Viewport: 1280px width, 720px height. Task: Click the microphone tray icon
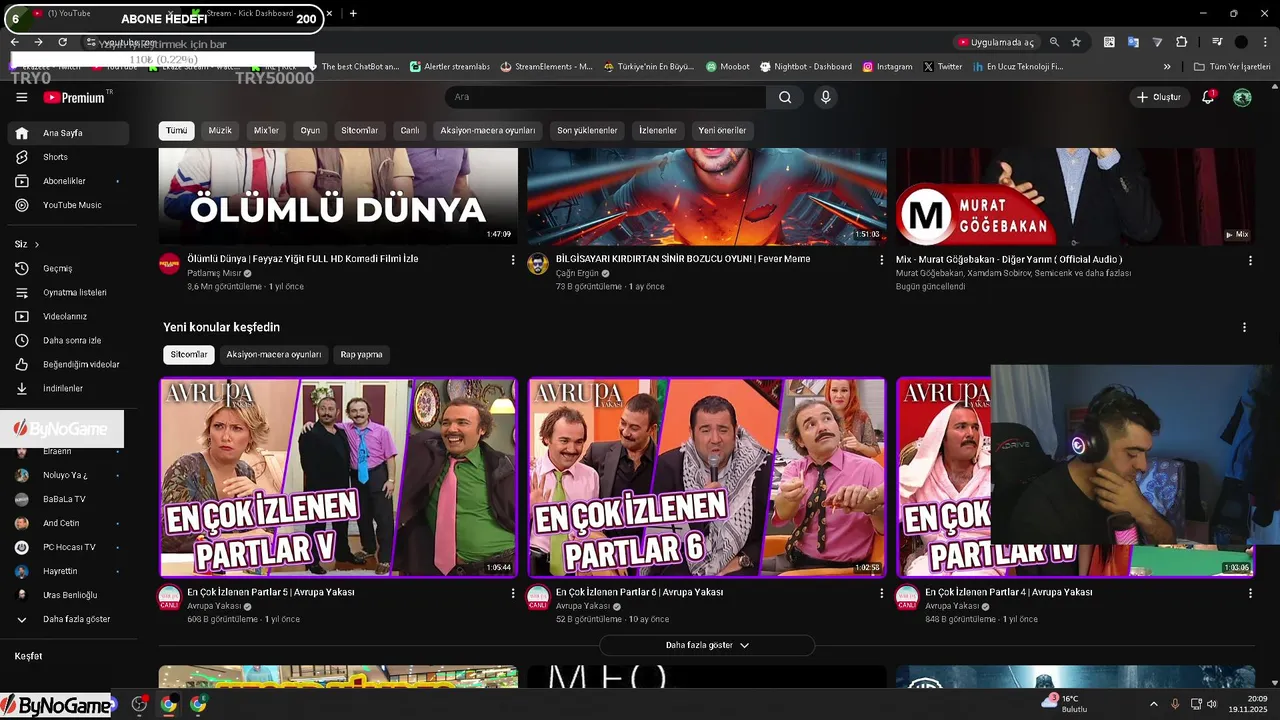point(1175,704)
